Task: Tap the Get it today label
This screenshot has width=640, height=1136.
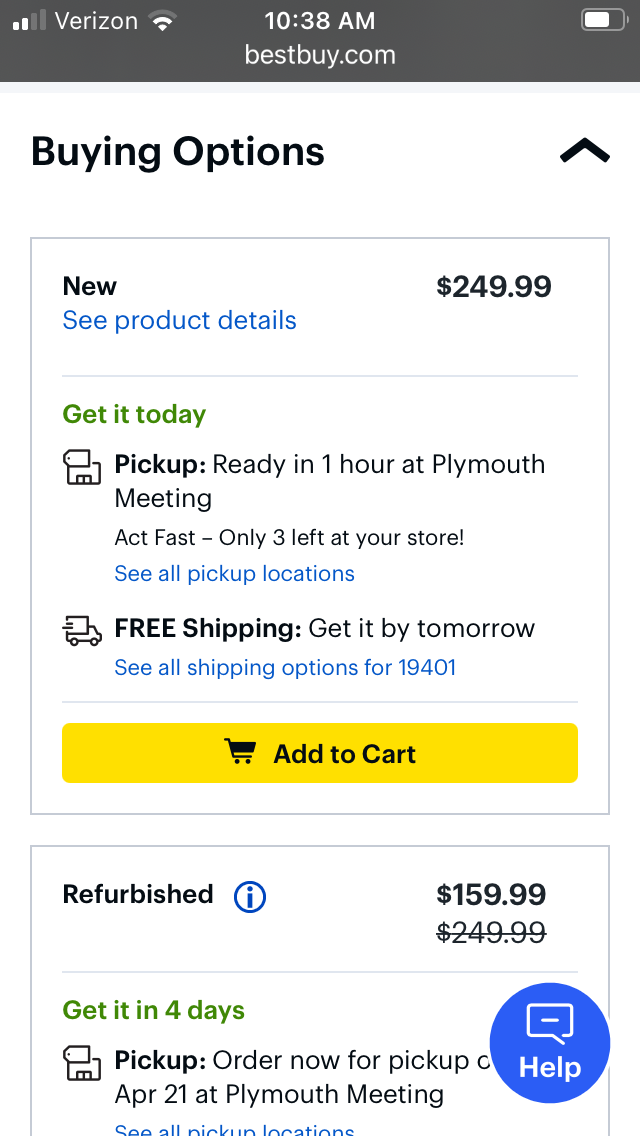Action: point(134,414)
